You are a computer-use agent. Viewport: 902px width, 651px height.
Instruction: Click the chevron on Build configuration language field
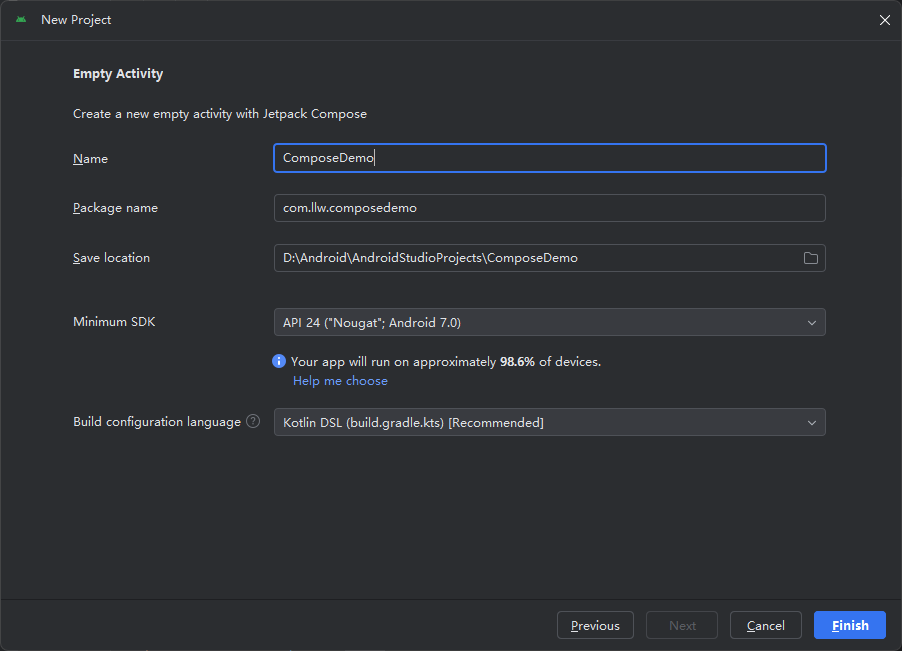coord(812,422)
